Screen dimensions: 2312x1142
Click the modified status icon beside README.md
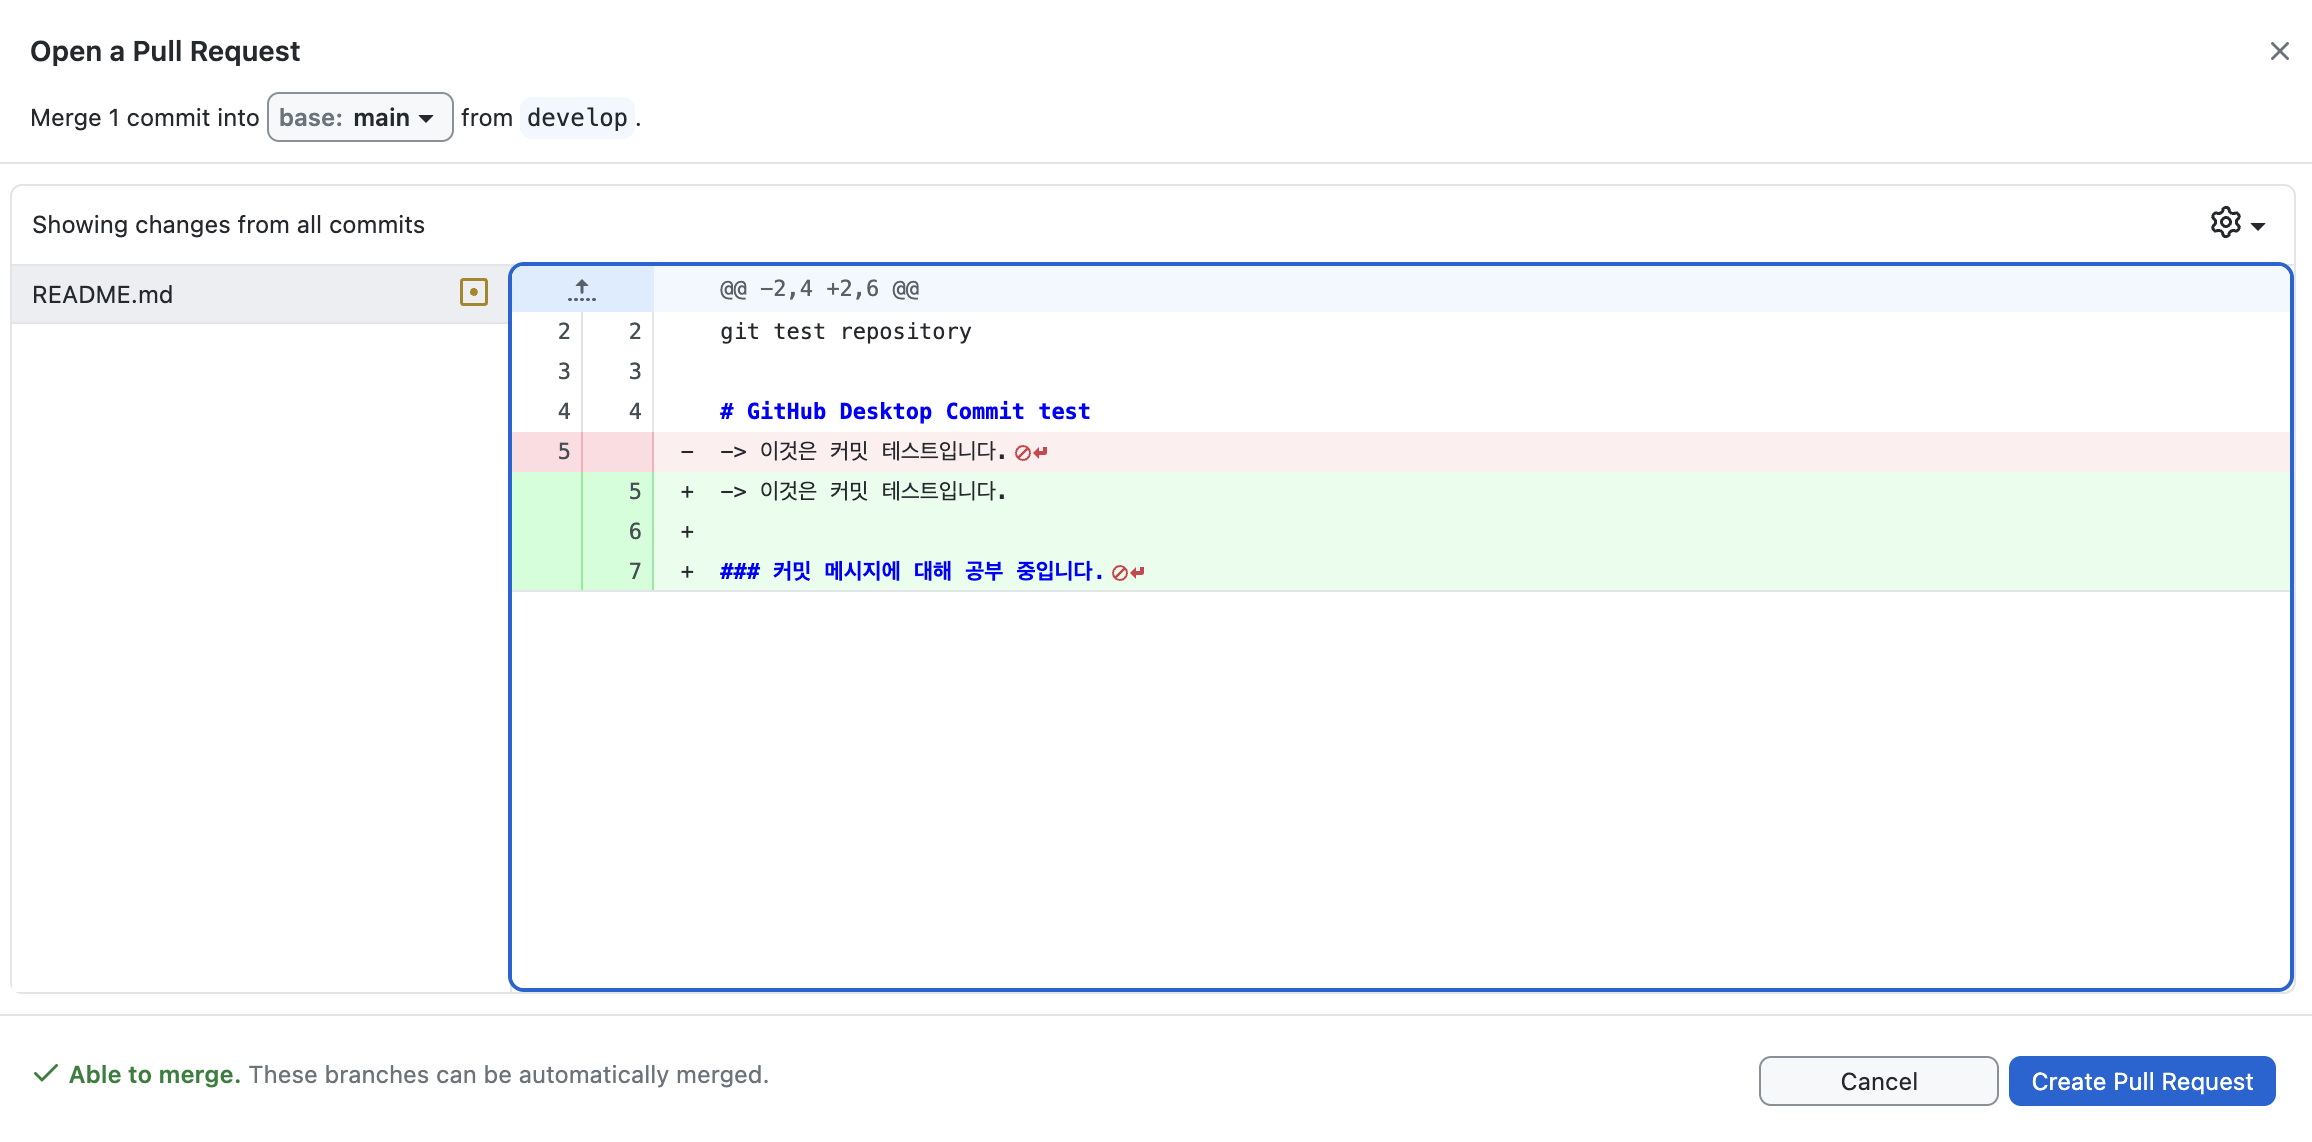[x=473, y=292]
